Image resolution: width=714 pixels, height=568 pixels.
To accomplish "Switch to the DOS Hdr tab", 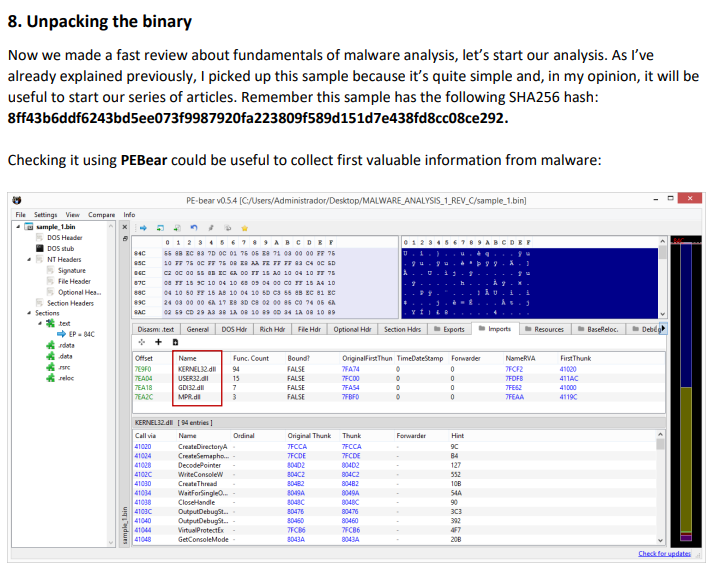I will pos(234,329).
